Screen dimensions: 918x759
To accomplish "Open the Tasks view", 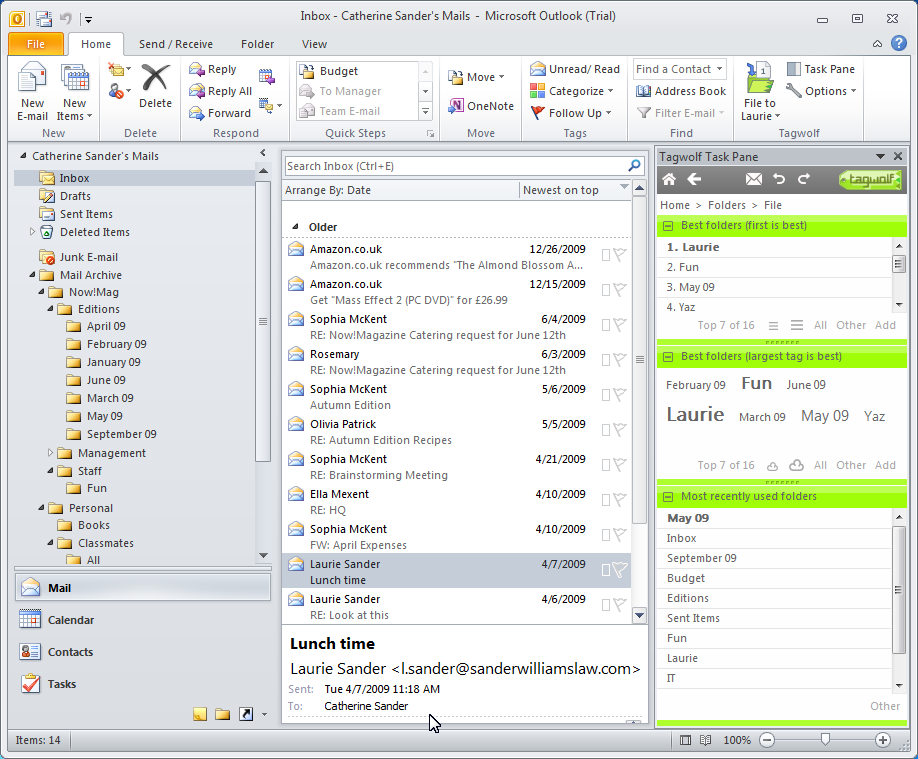I will [143, 683].
